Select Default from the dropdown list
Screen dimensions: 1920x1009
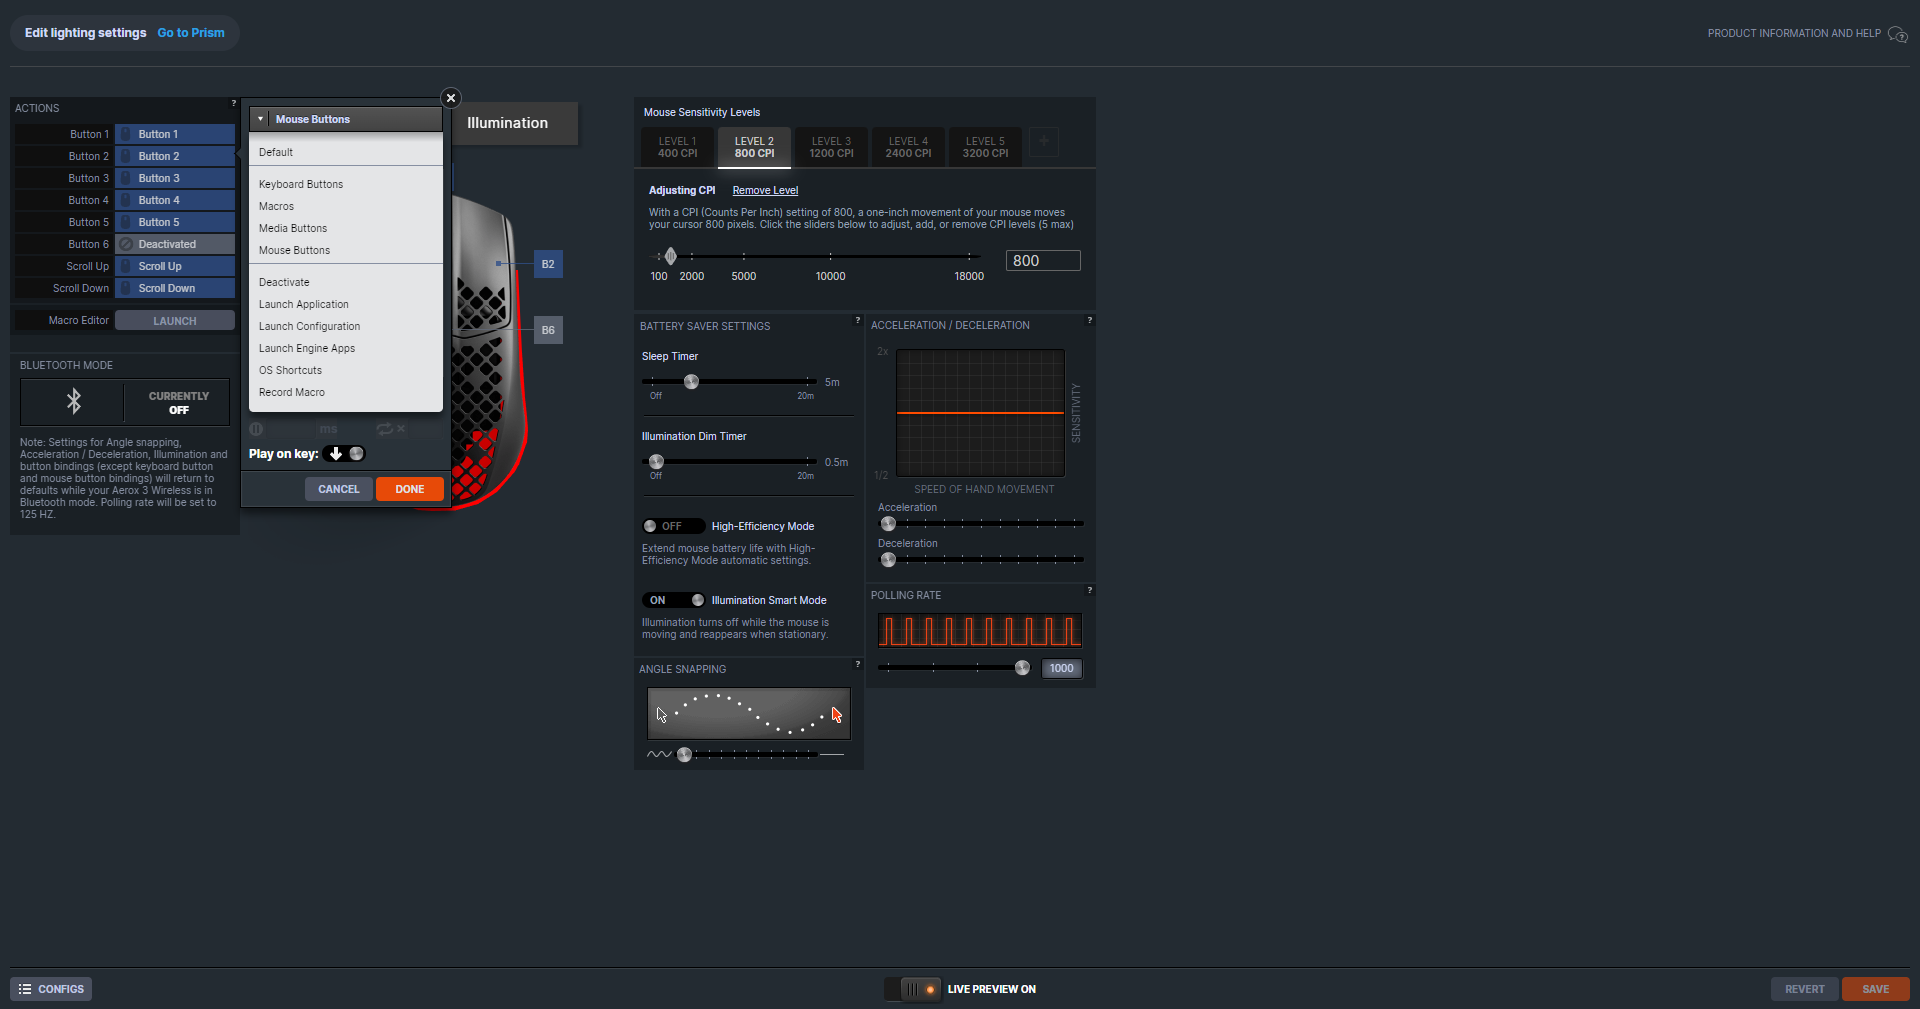click(346, 152)
